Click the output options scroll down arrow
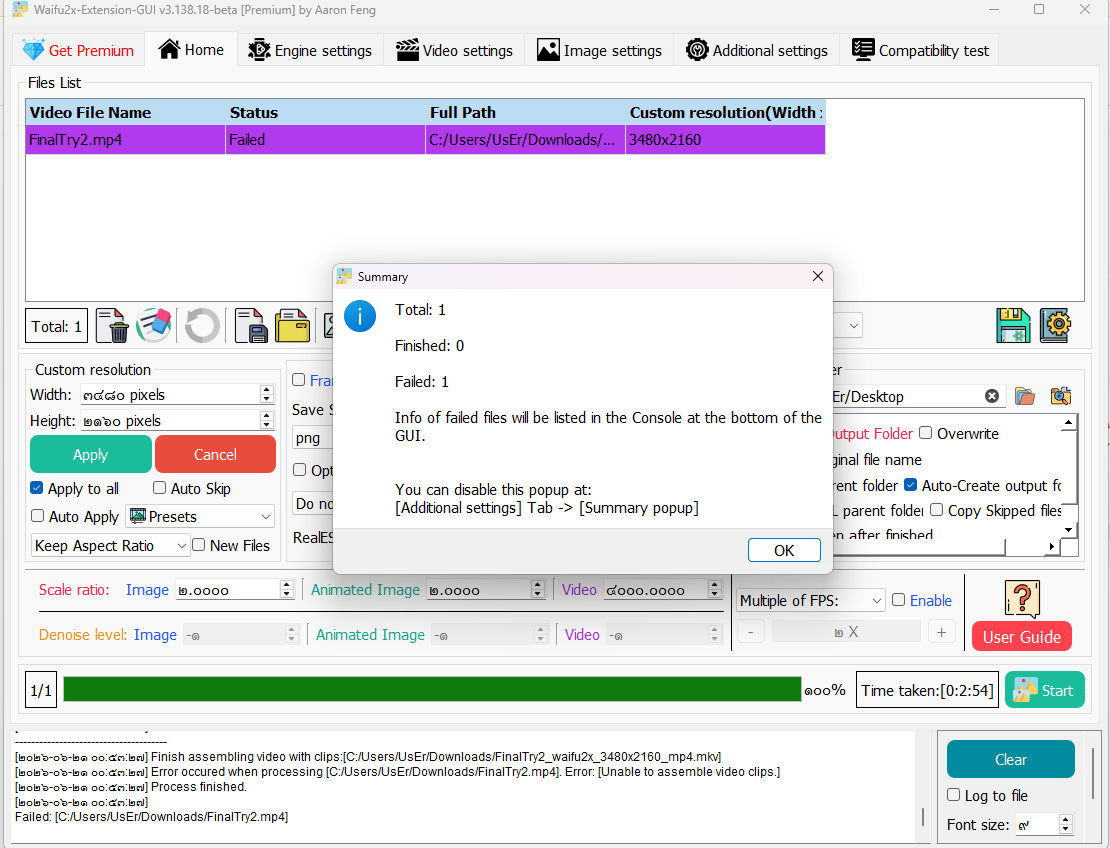Screen dimensions: 1110x848 tap(1068, 530)
